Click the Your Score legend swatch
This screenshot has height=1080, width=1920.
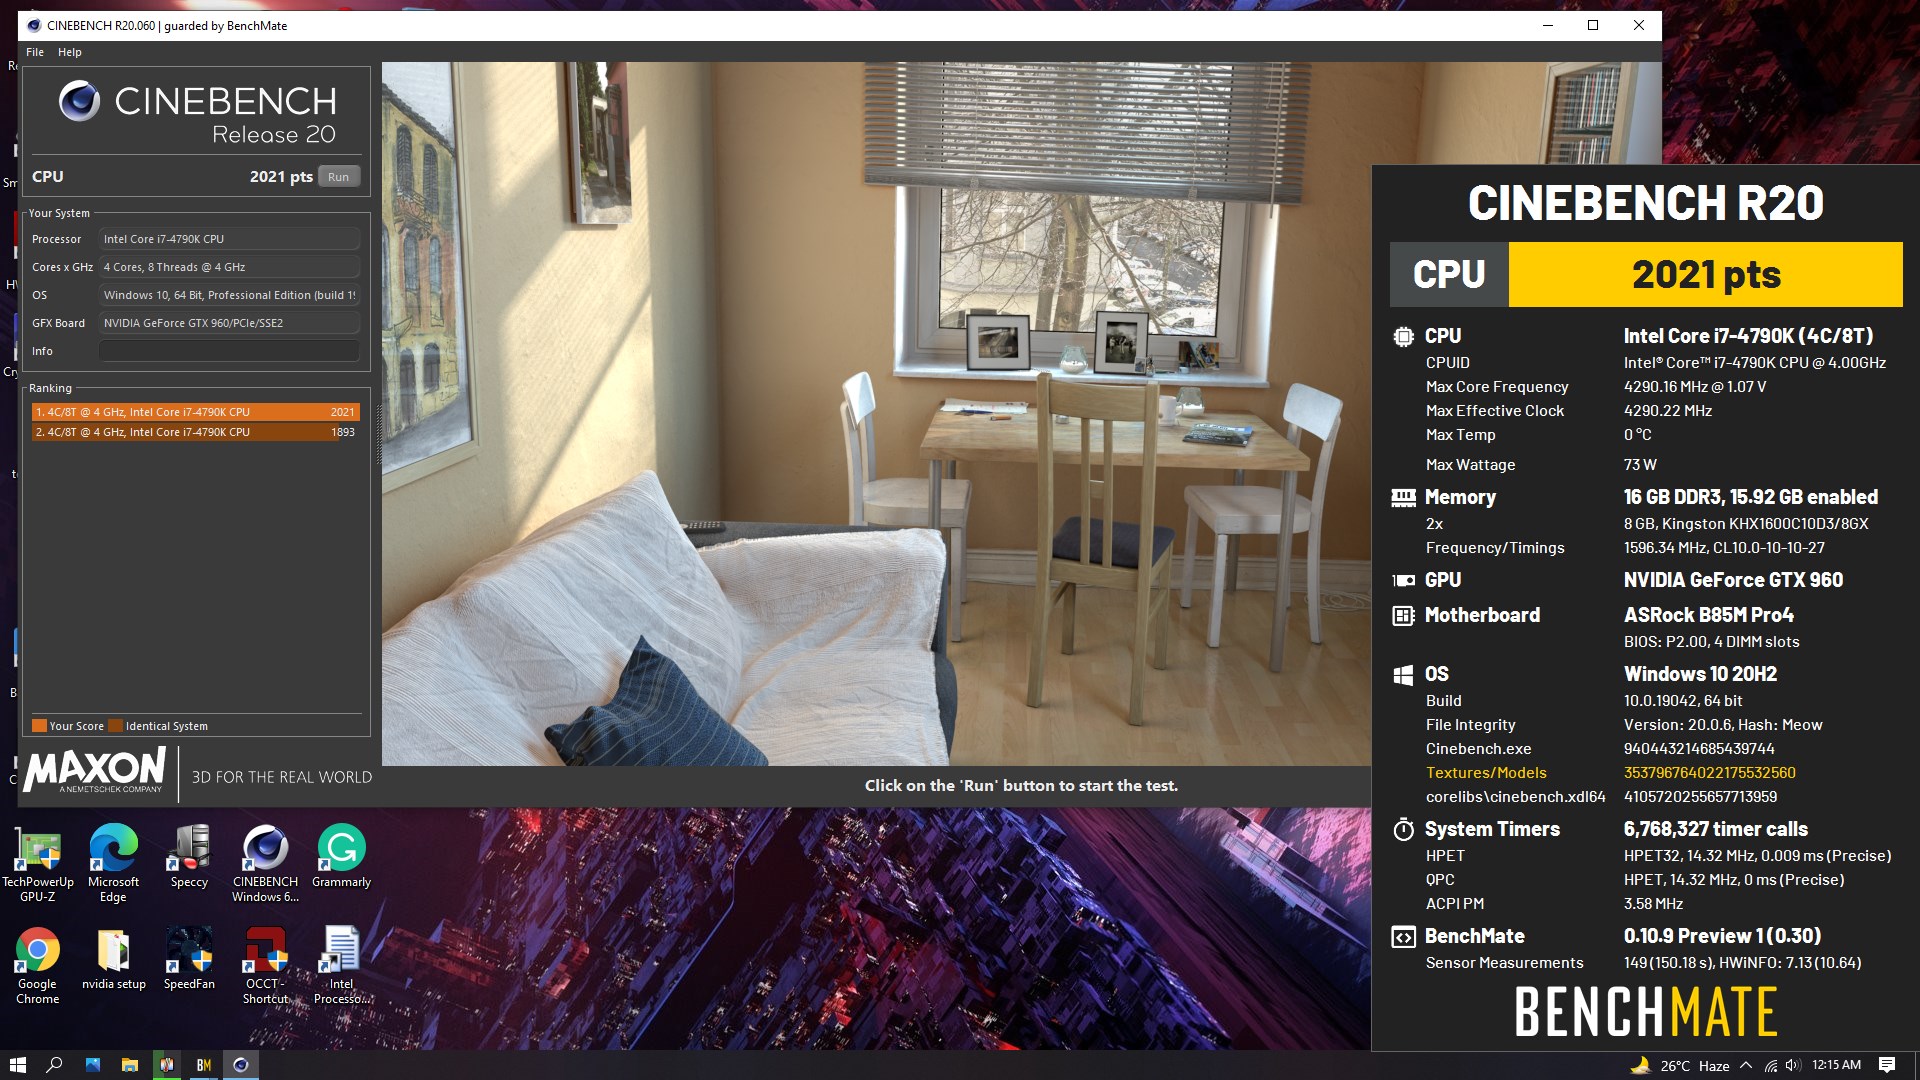click(x=39, y=726)
